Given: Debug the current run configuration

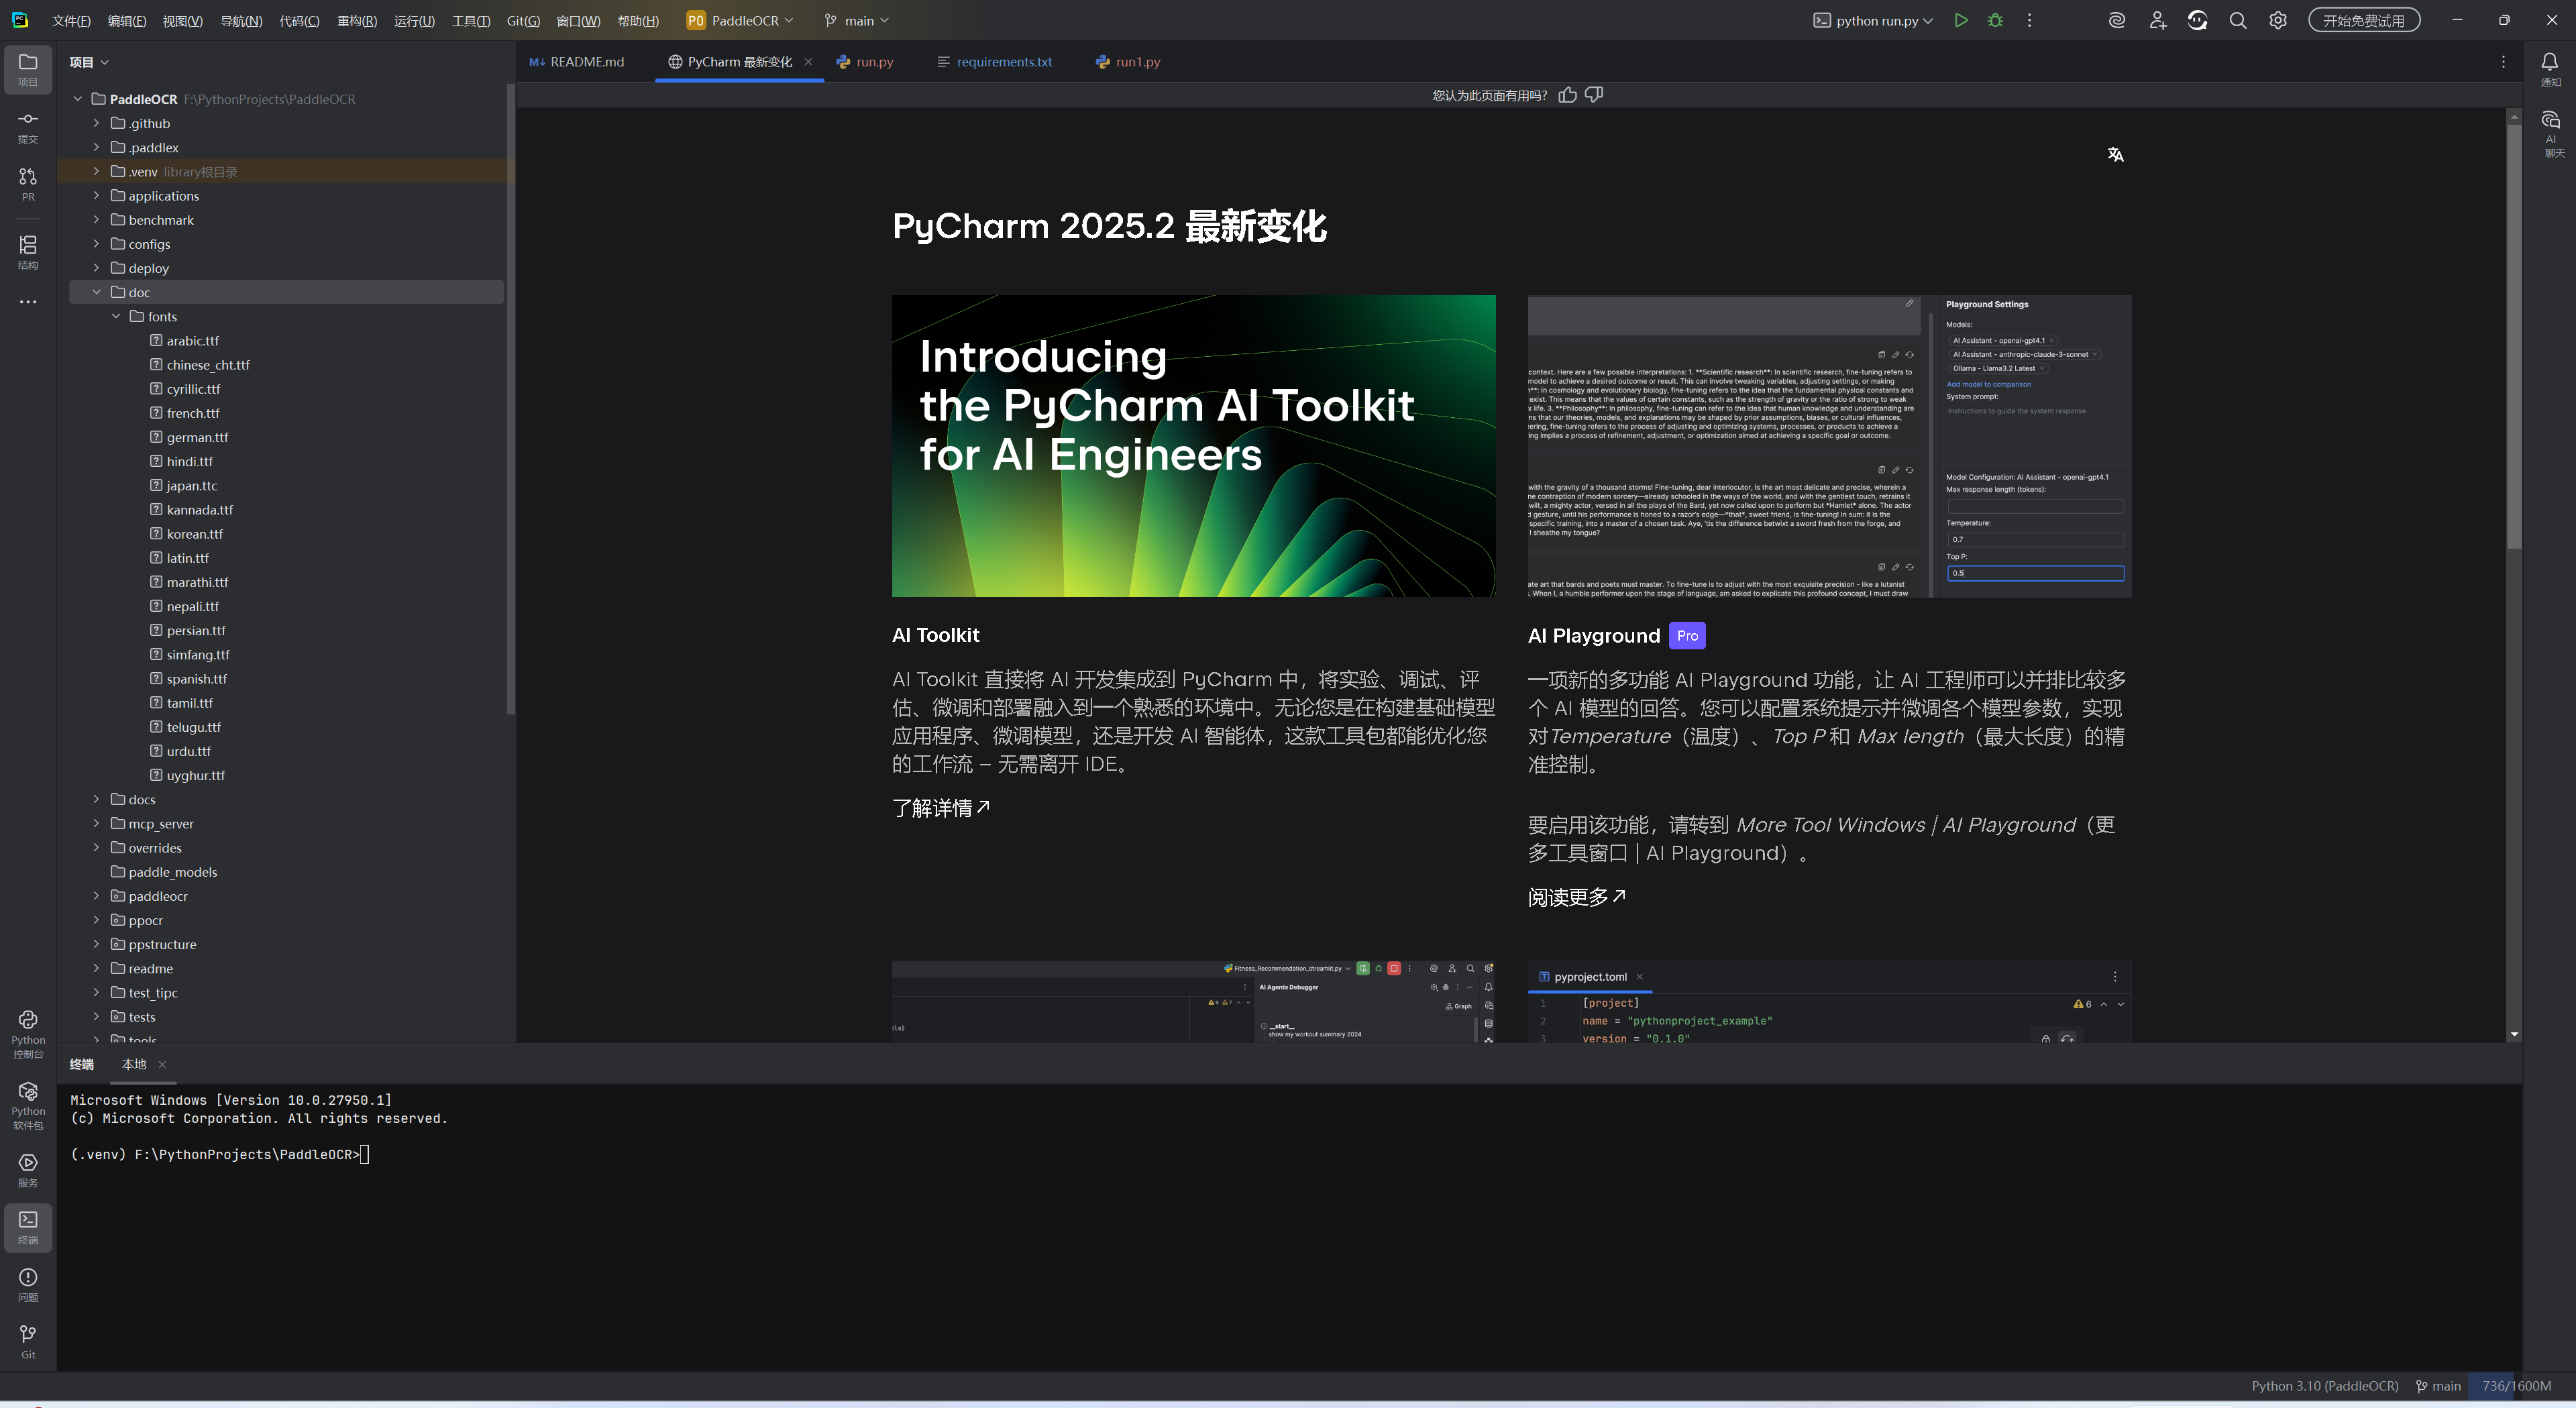Looking at the screenshot, I should 1995,20.
